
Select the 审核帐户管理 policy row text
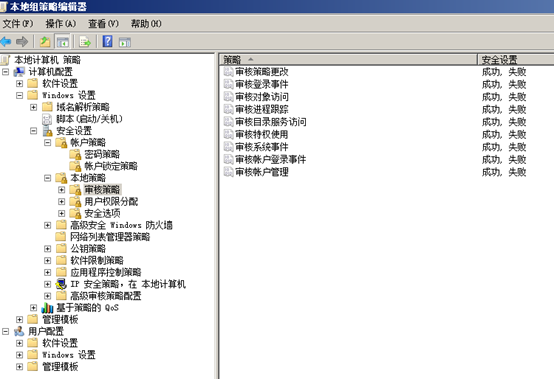(x=262, y=172)
